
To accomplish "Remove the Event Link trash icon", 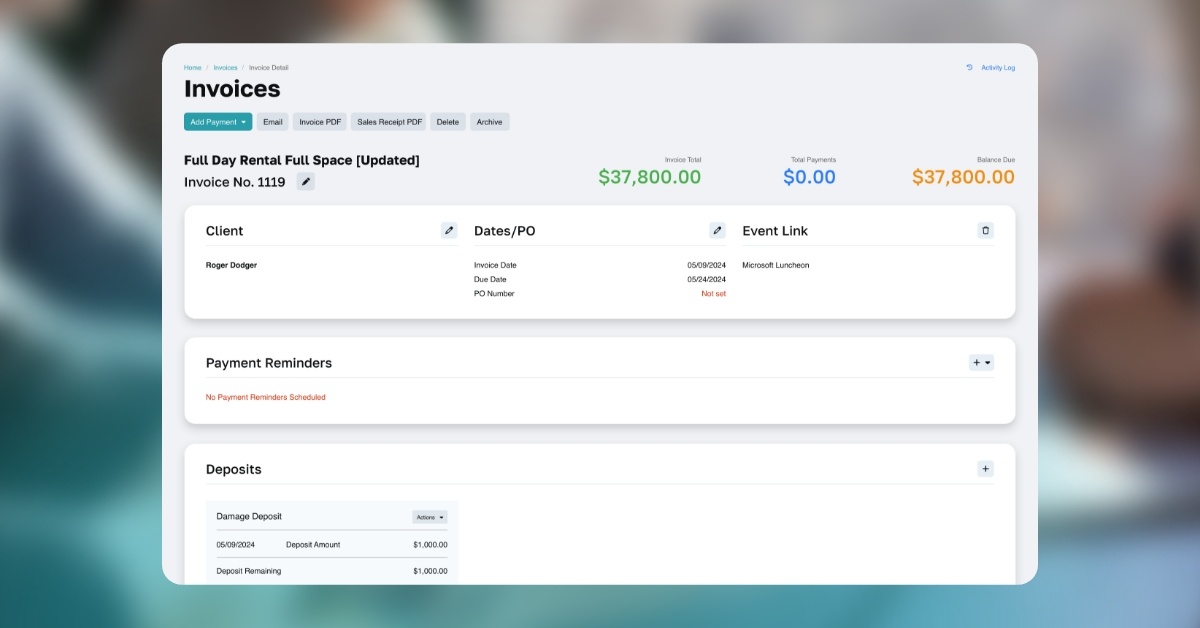I will pyautogui.click(x=986, y=230).
